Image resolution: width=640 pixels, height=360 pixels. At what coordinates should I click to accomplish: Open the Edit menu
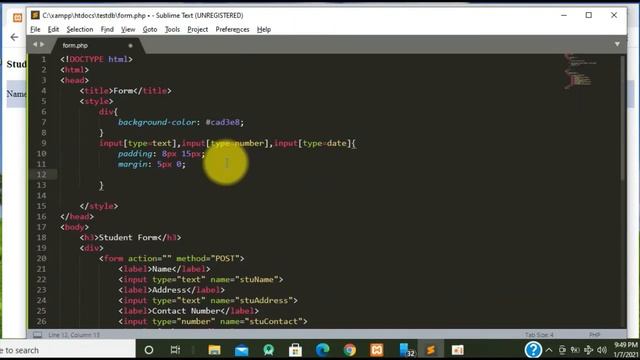(53, 29)
